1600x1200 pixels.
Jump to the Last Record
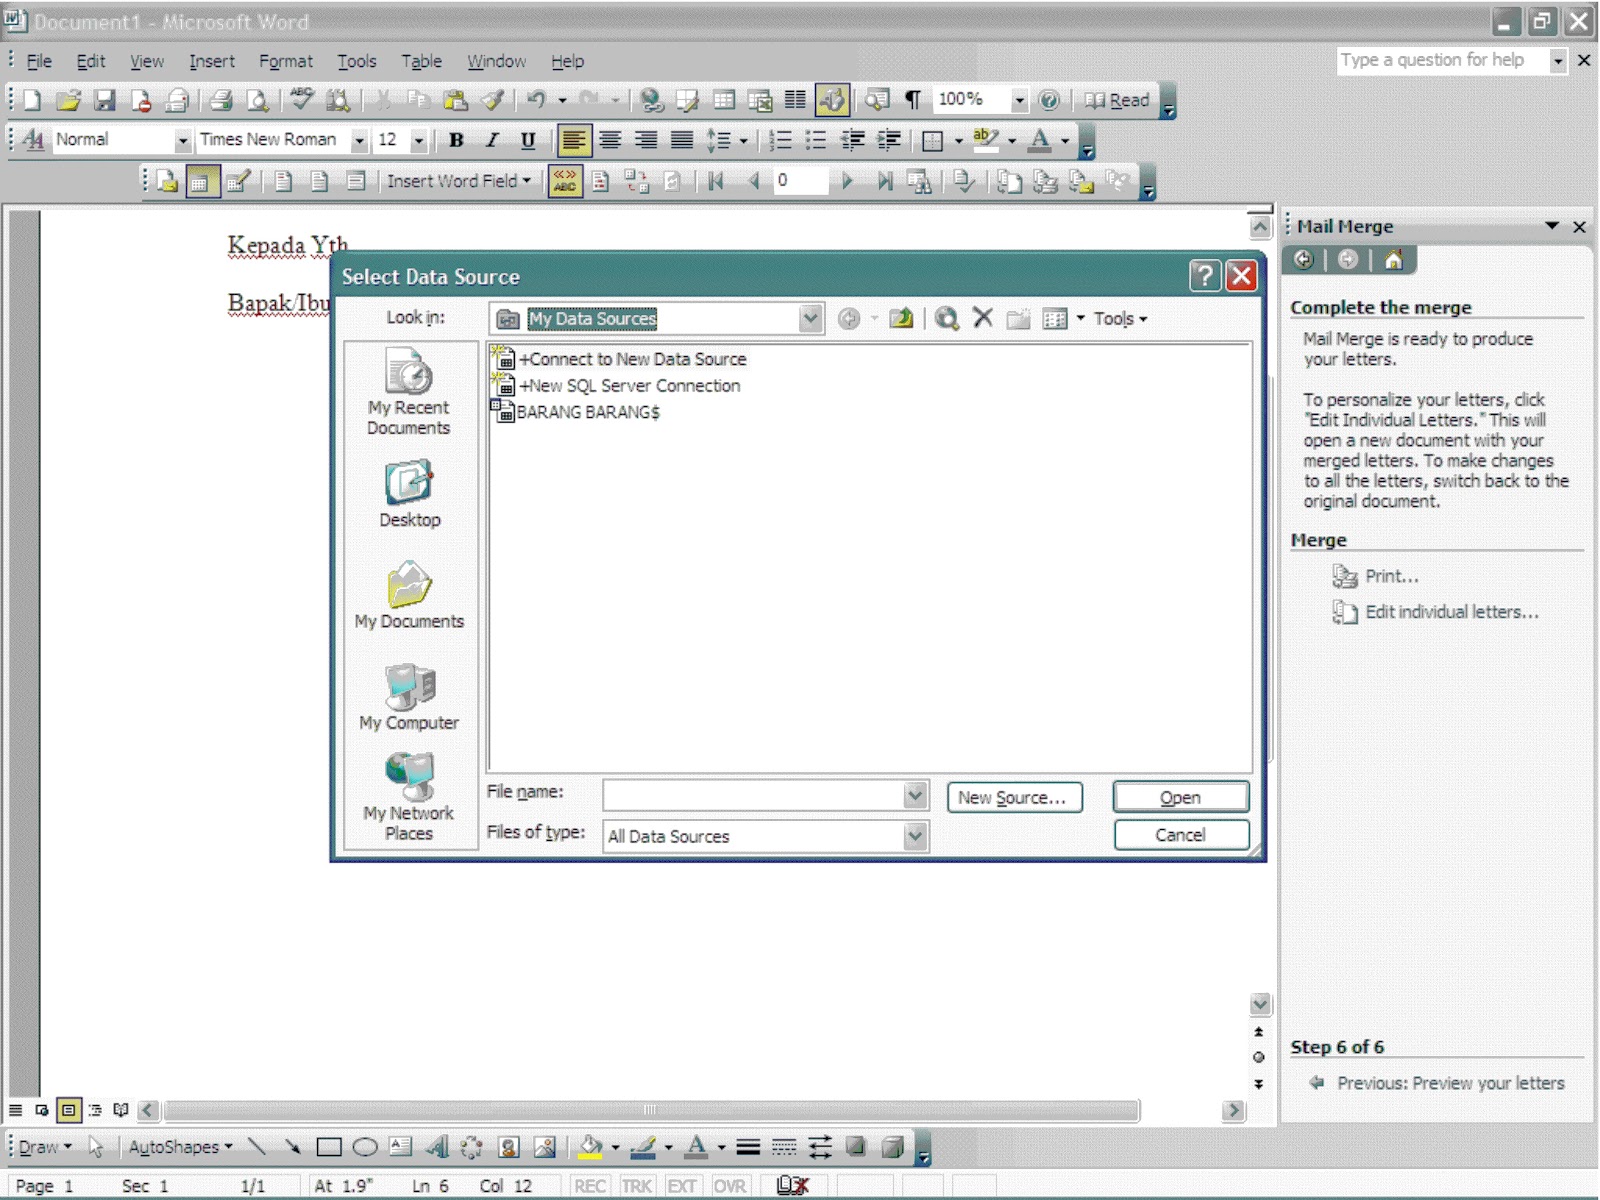pos(884,181)
